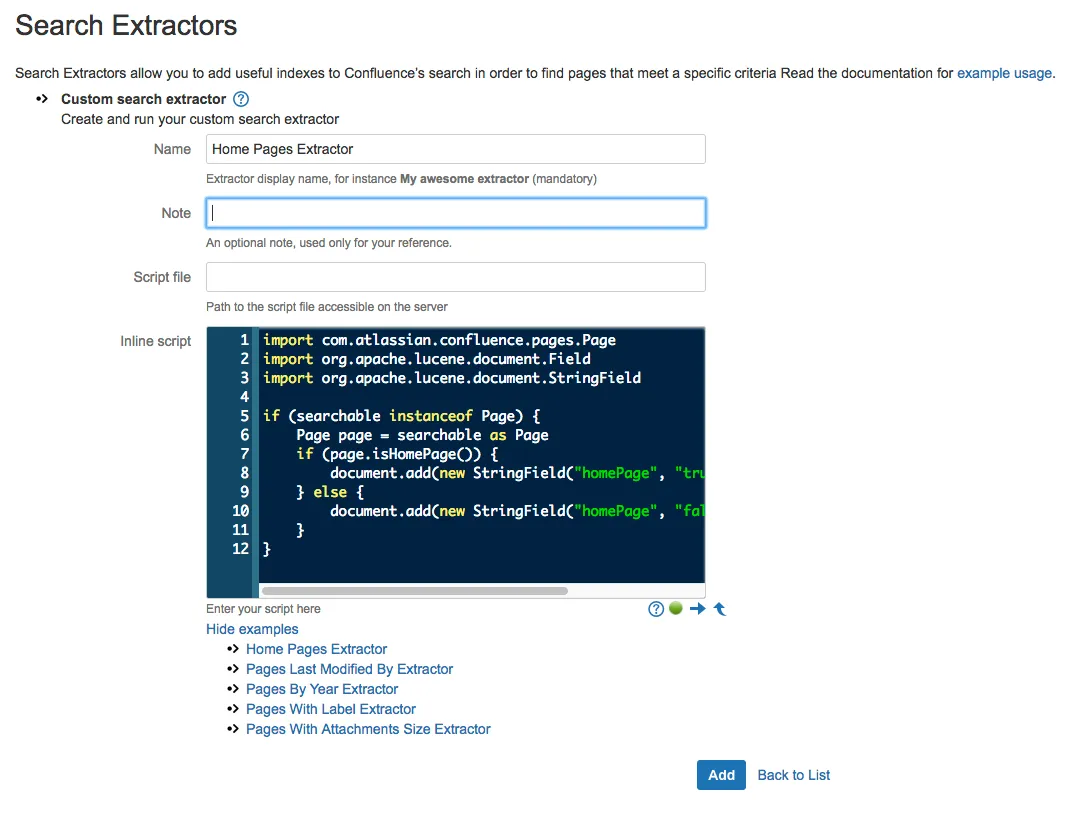Click line number 12 in the gutter
The width and height of the screenshot is (1065, 814).
(240, 548)
